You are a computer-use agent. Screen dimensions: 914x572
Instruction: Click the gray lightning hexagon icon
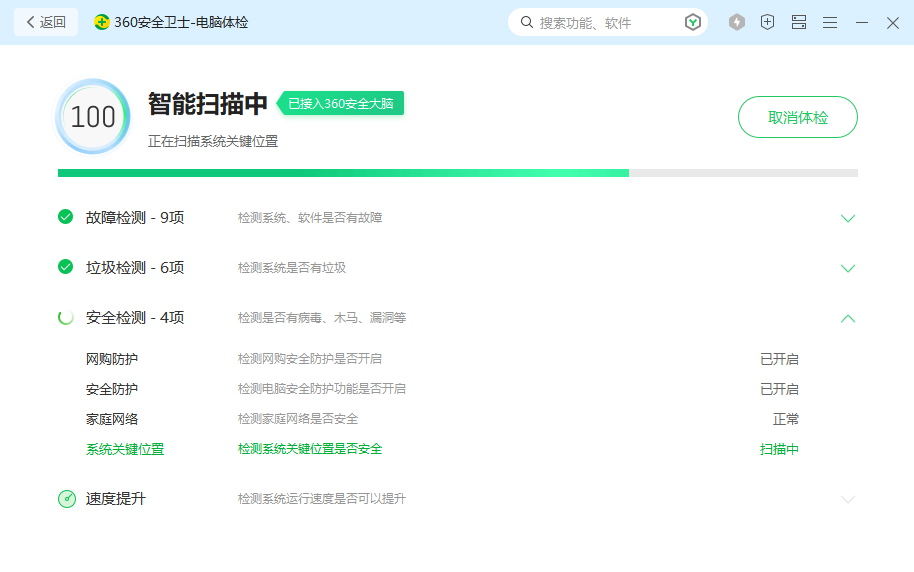coord(737,22)
